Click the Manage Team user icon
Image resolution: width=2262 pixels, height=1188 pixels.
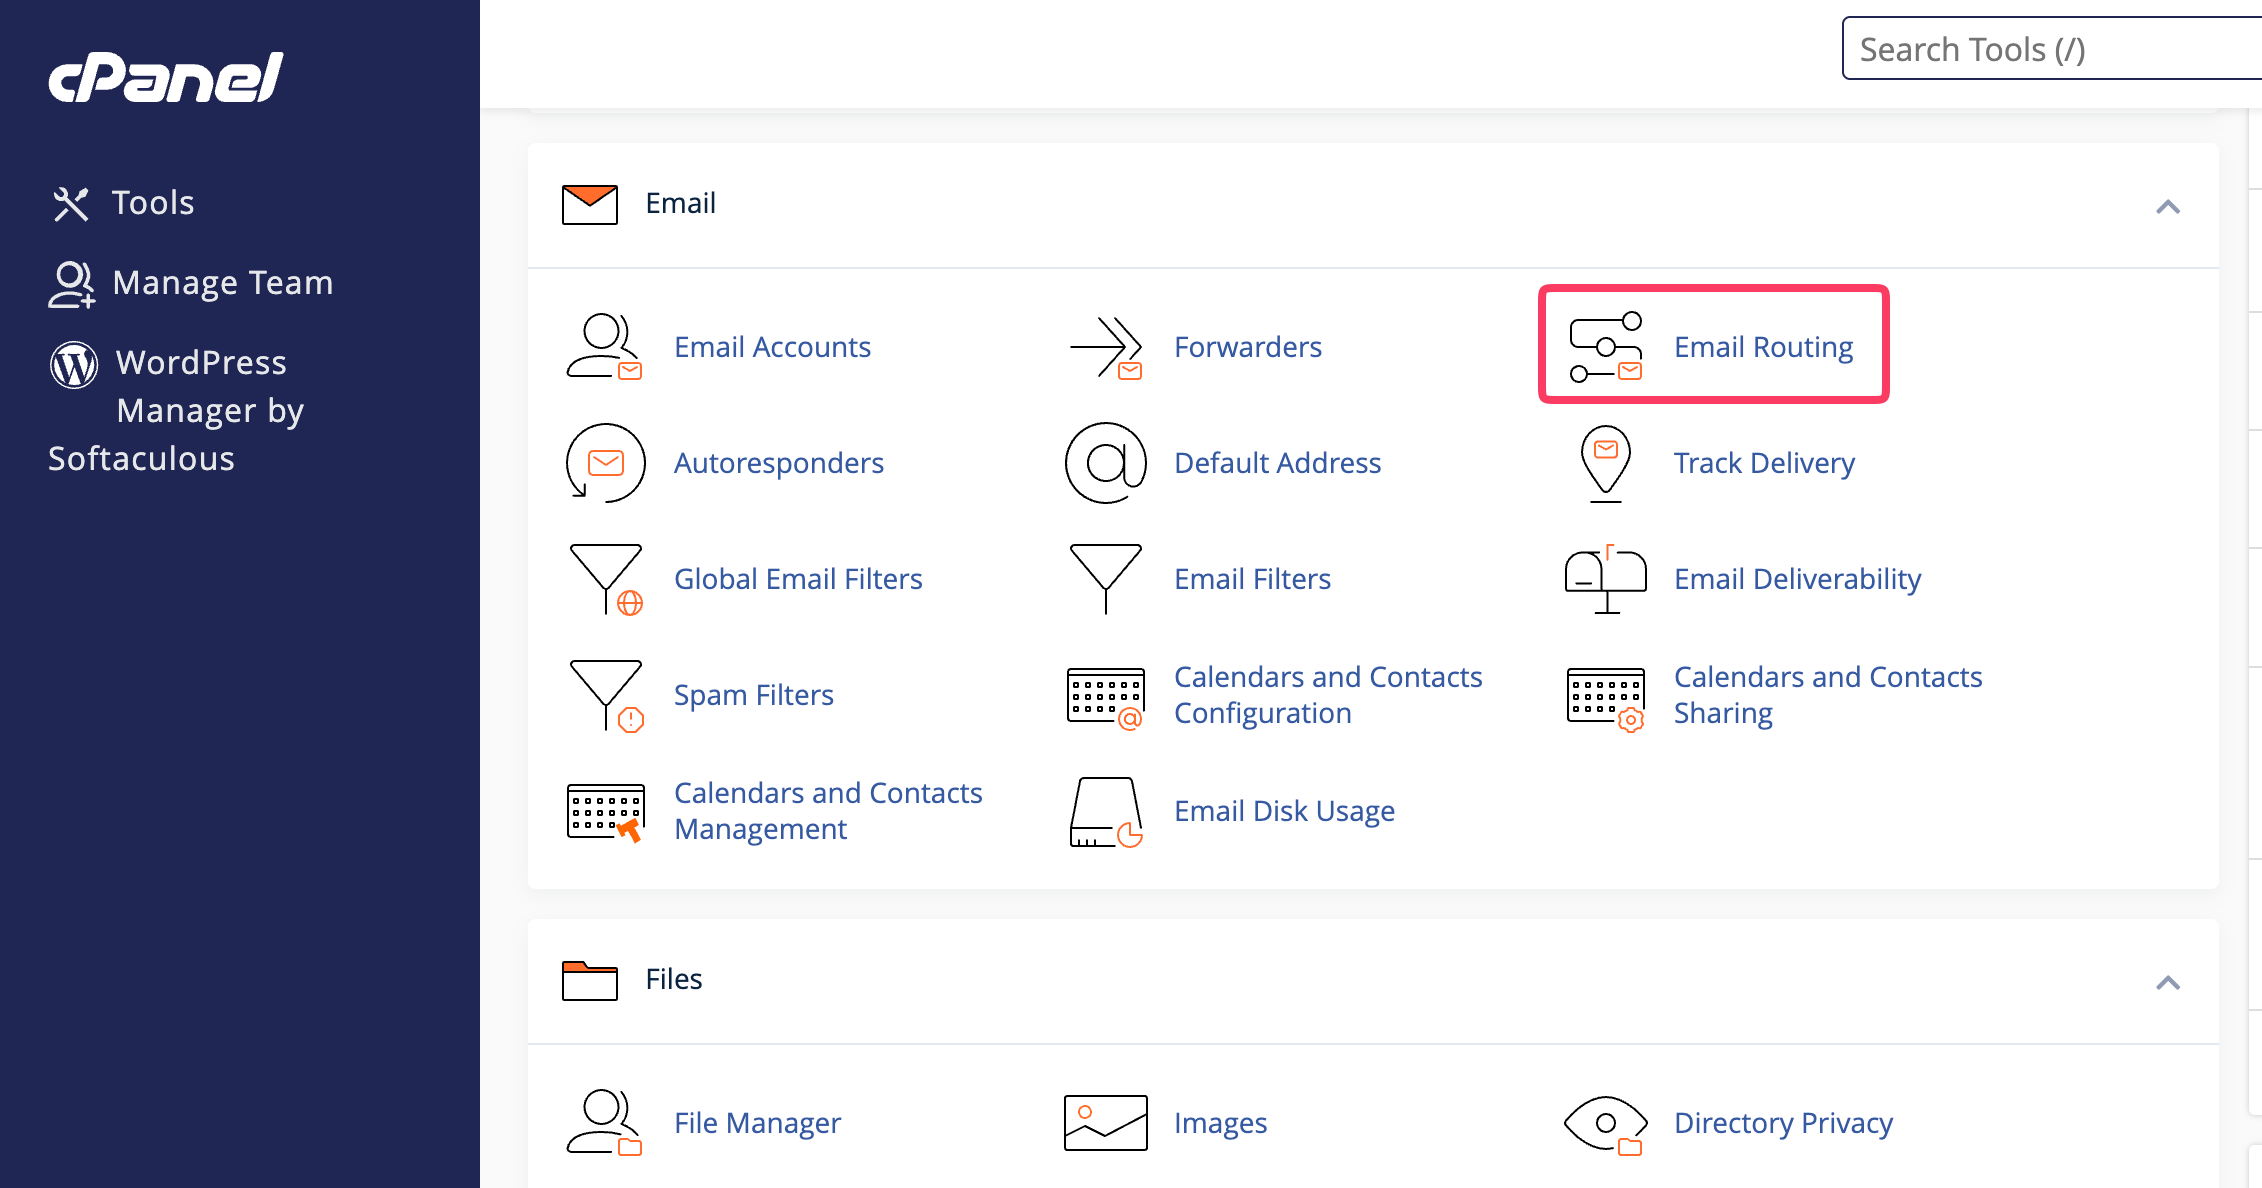point(71,284)
